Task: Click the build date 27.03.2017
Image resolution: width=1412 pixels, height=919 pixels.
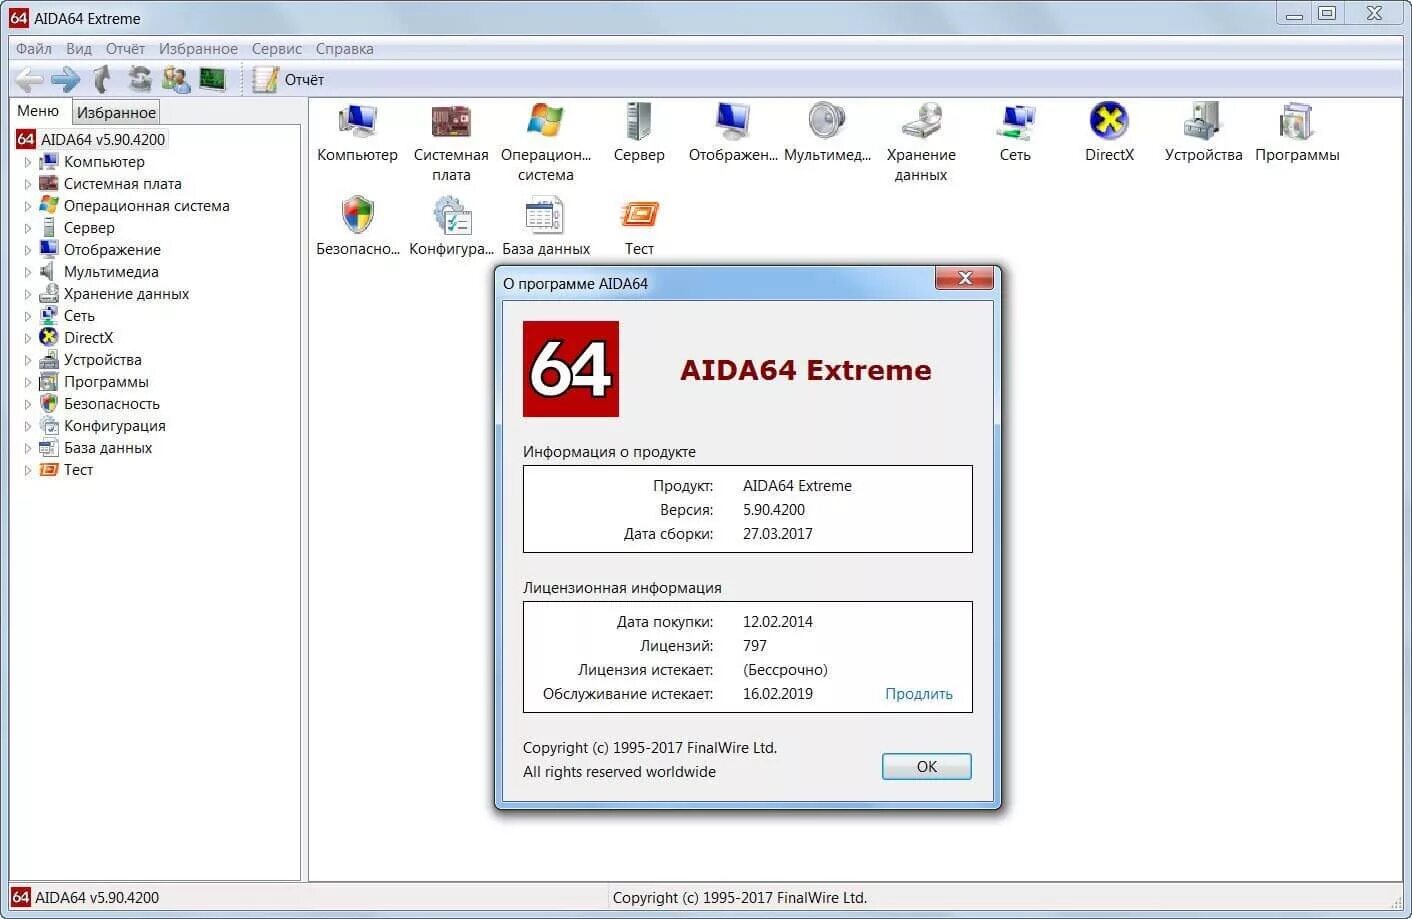Action: tap(778, 534)
